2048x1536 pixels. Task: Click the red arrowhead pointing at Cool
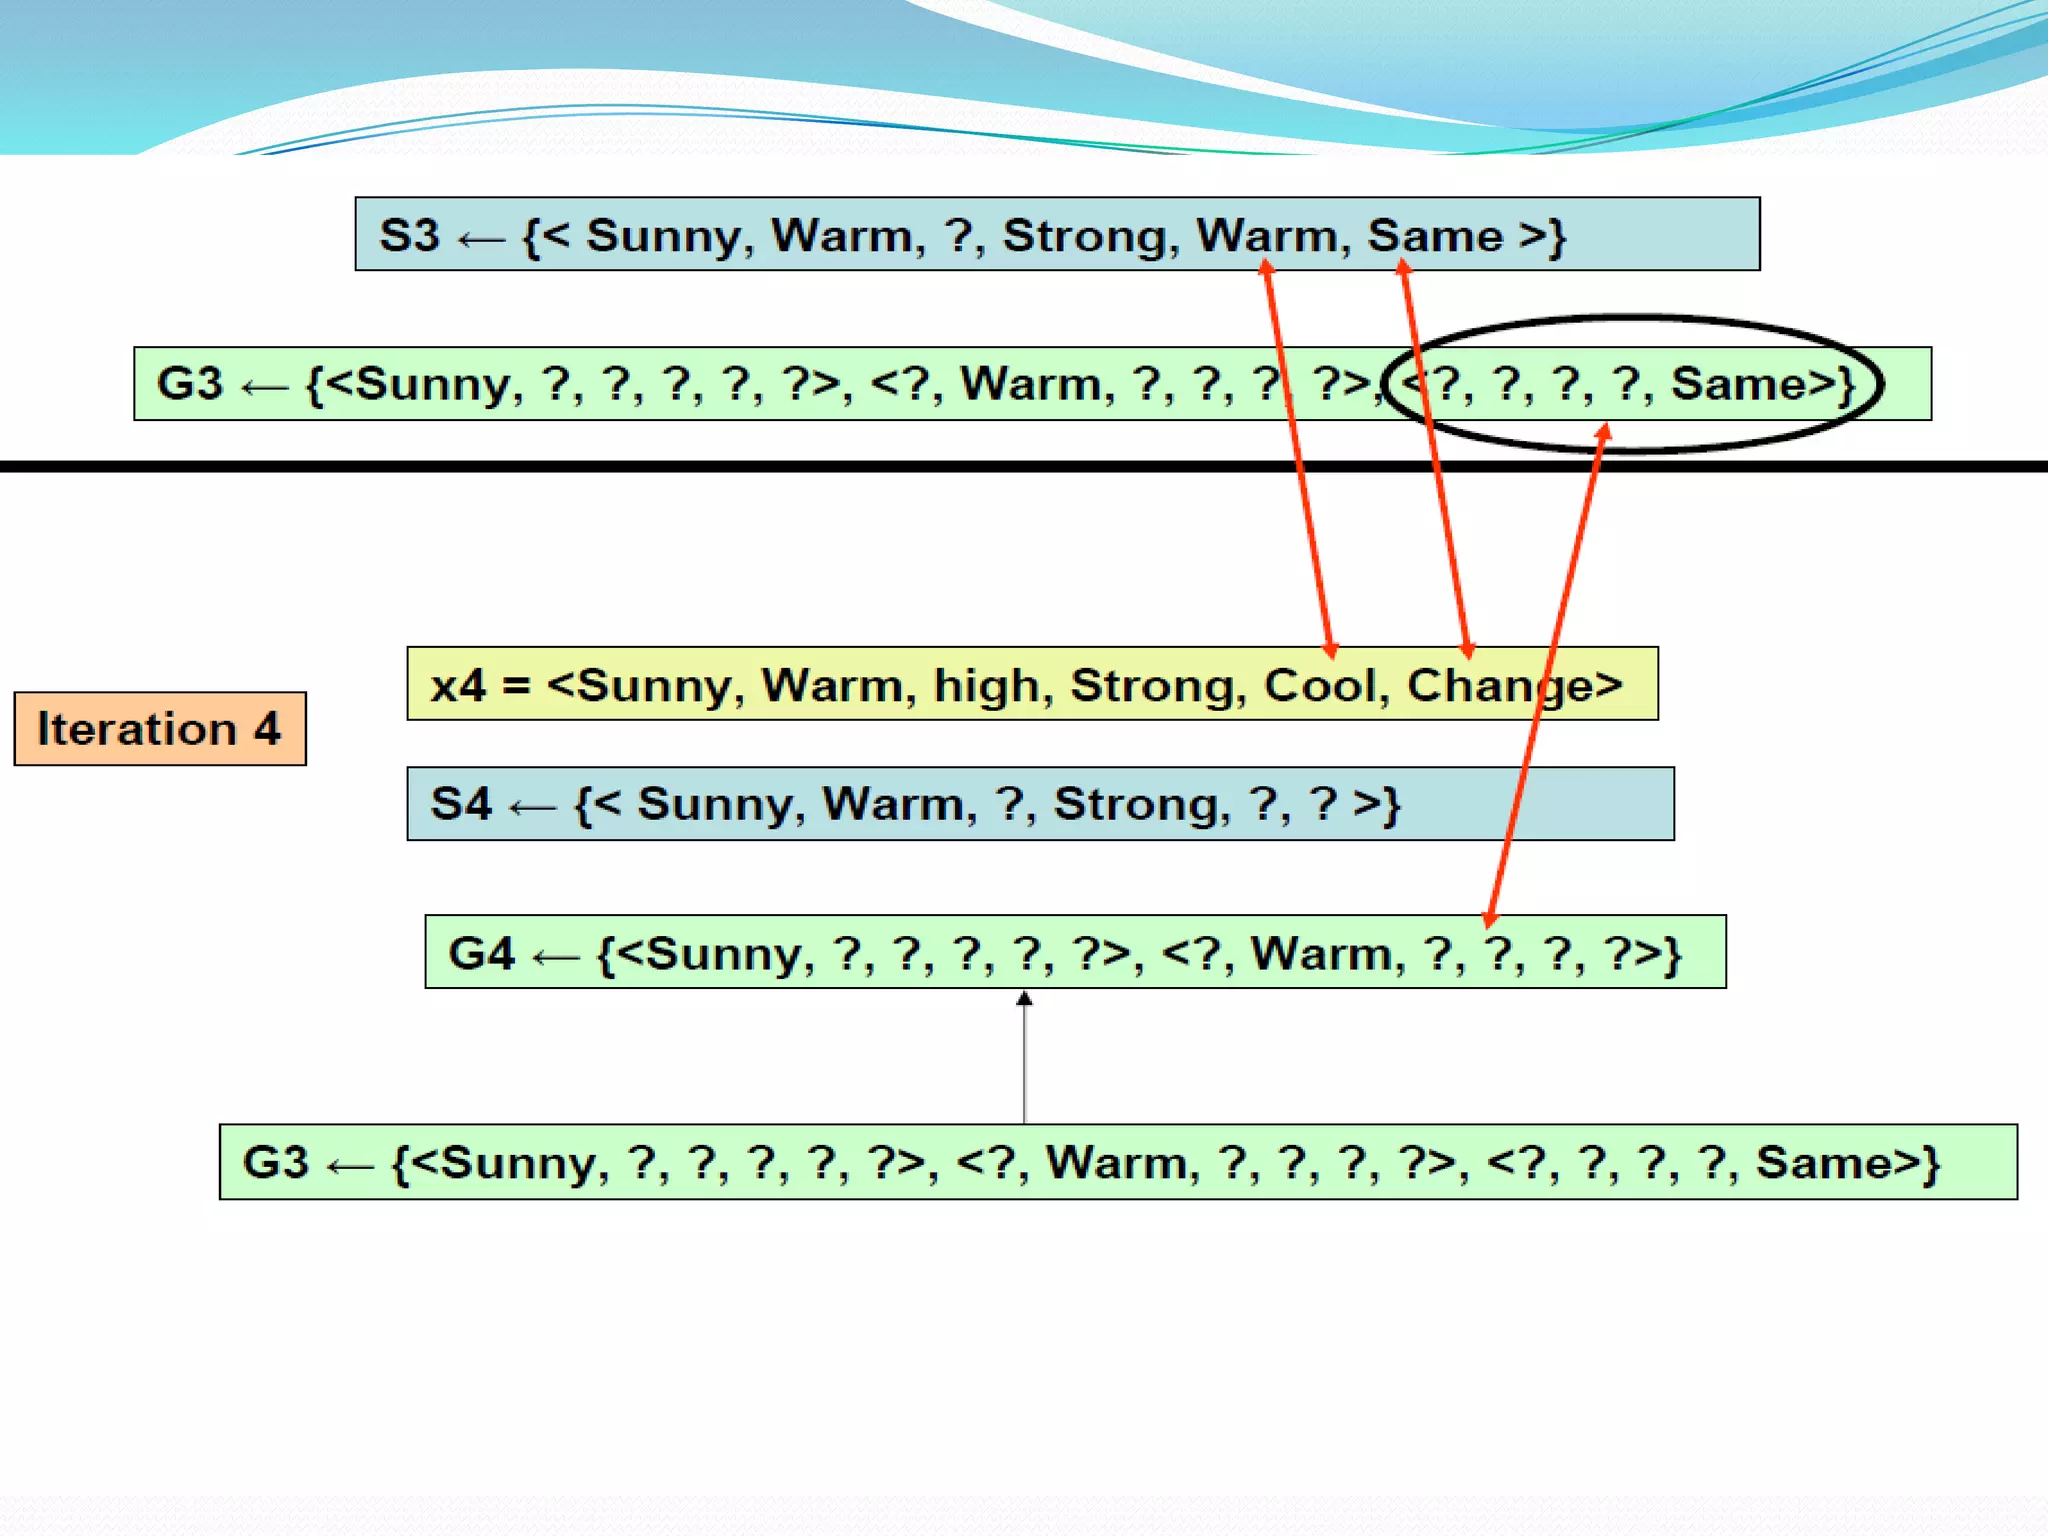1330,650
